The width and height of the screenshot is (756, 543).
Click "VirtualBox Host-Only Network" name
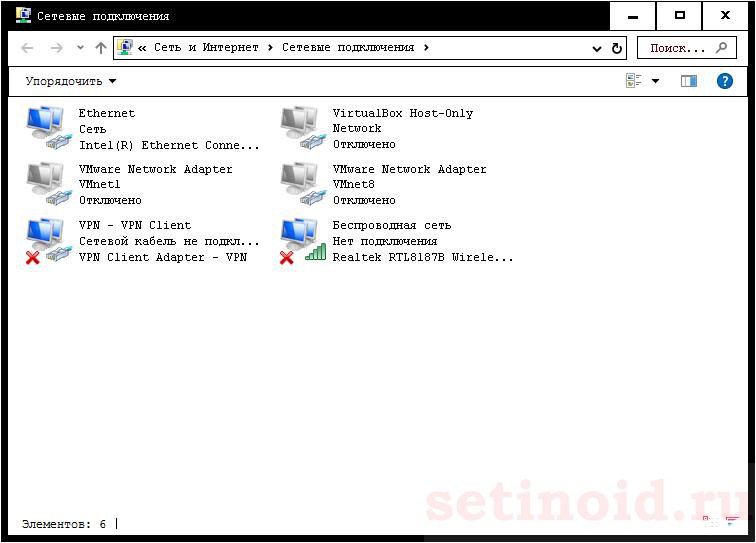point(403,121)
